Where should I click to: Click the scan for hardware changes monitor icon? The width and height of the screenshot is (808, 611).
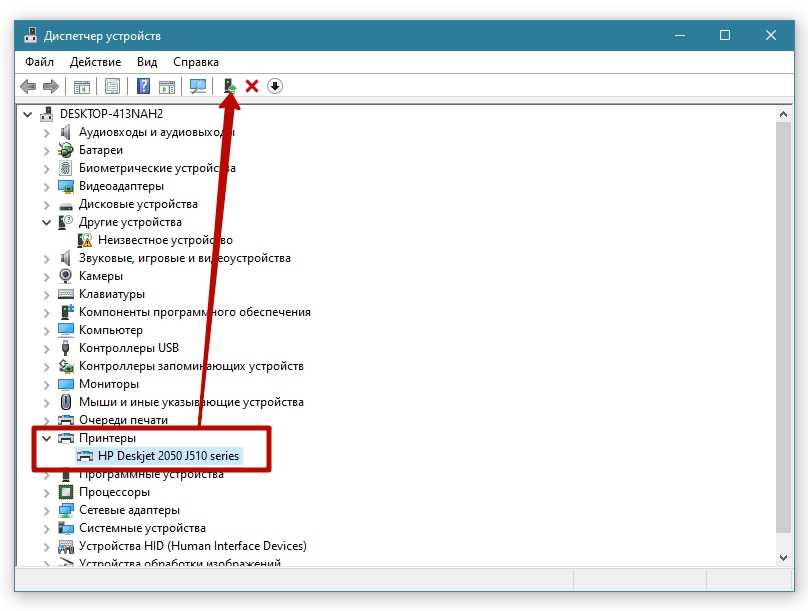tap(198, 86)
